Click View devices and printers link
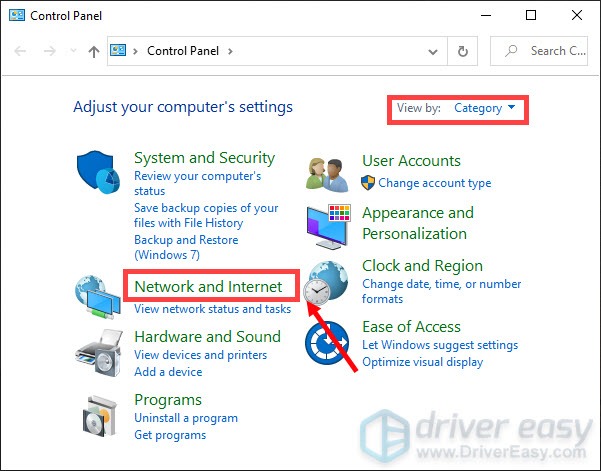 [x=200, y=355]
